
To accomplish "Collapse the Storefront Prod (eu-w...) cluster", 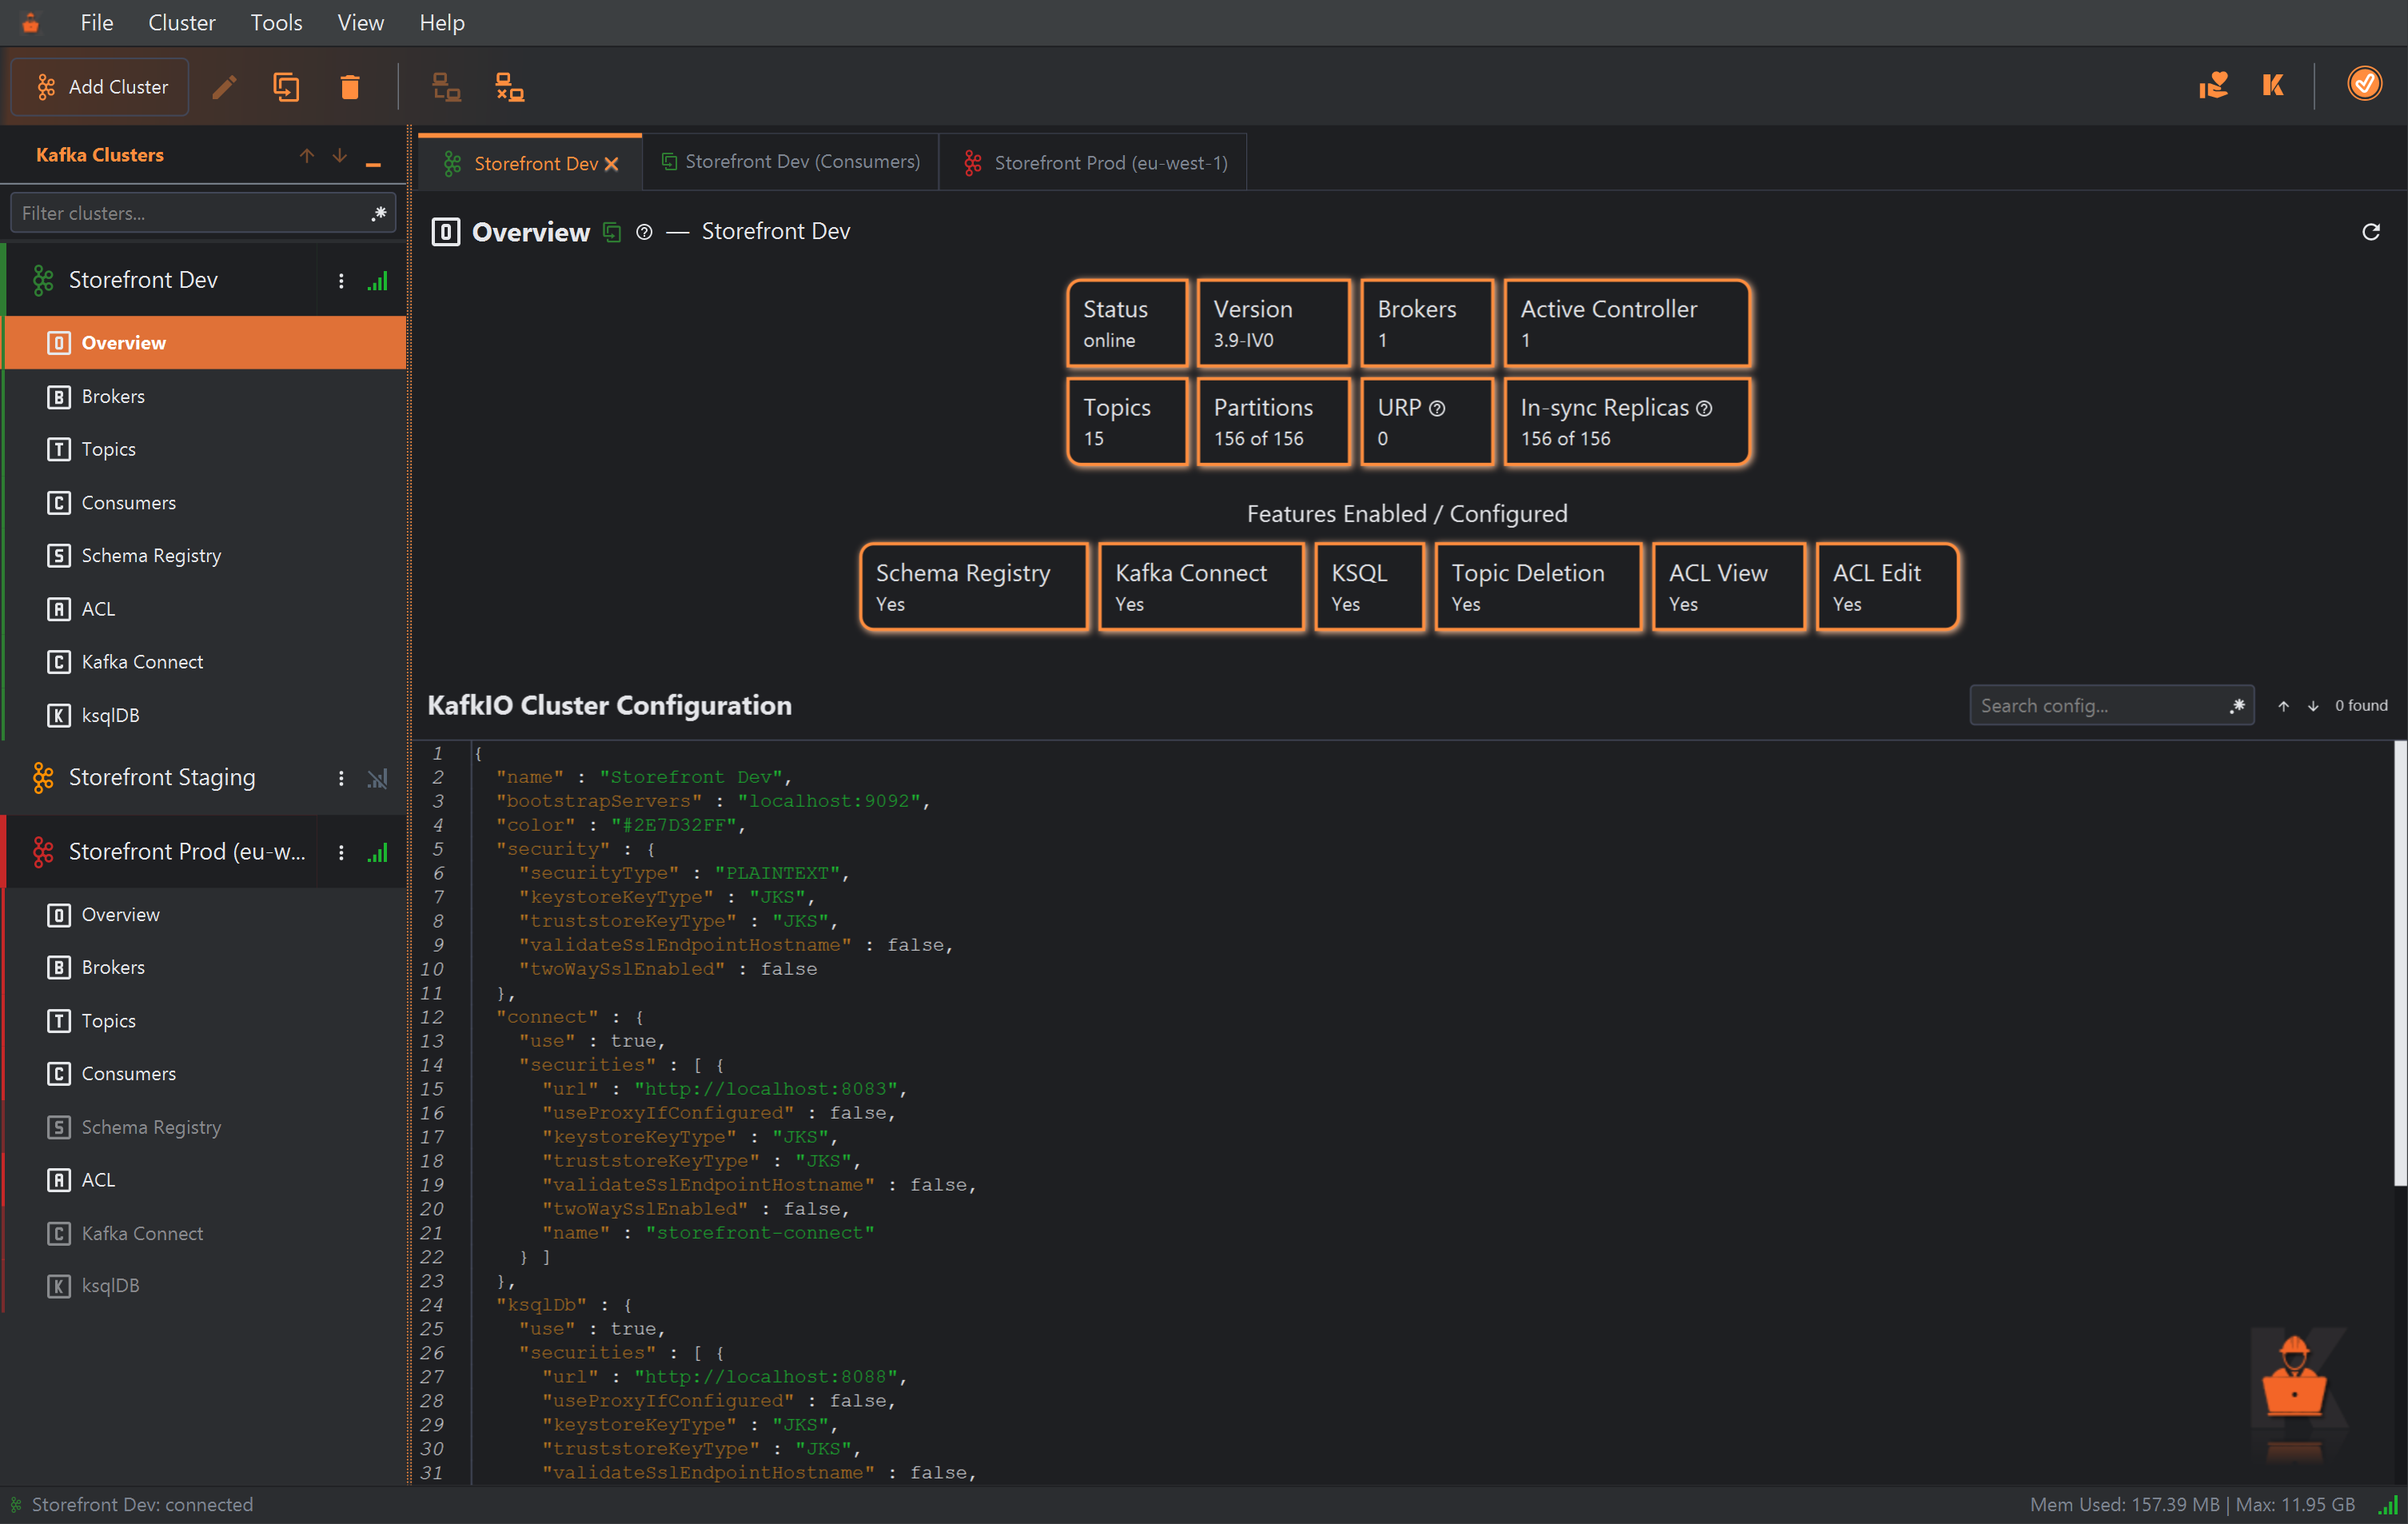I will (187, 853).
